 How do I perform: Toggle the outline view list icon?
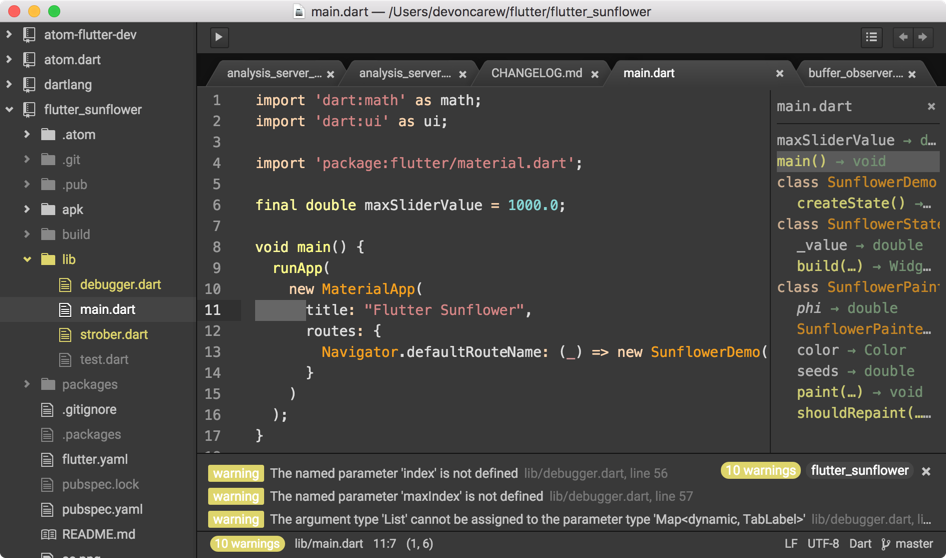[871, 37]
